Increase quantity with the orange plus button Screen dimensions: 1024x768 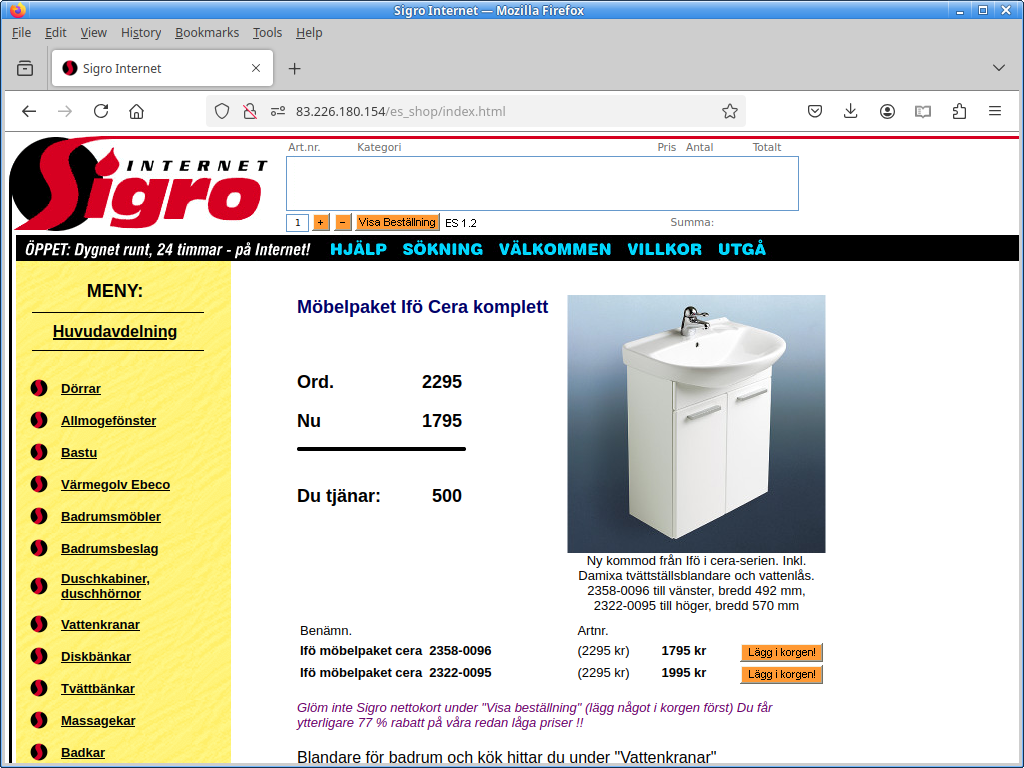coord(321,223)
